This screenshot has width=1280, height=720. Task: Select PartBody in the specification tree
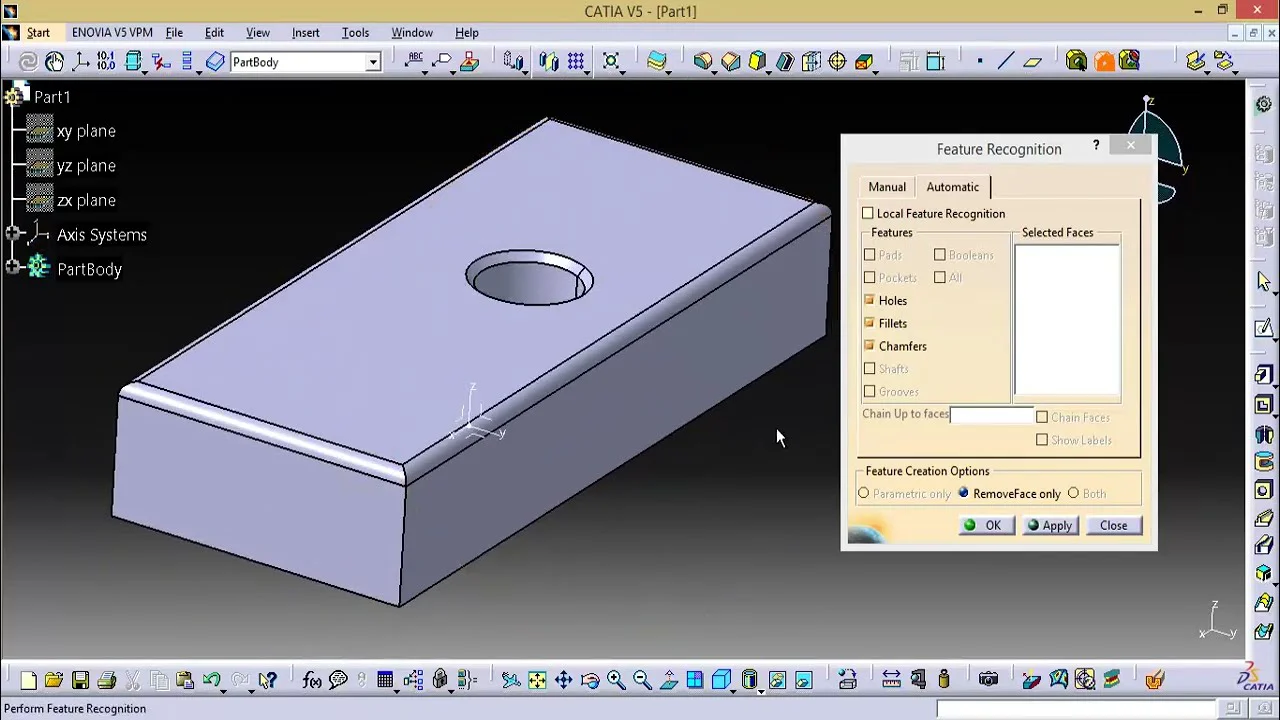tap(89, 269)
